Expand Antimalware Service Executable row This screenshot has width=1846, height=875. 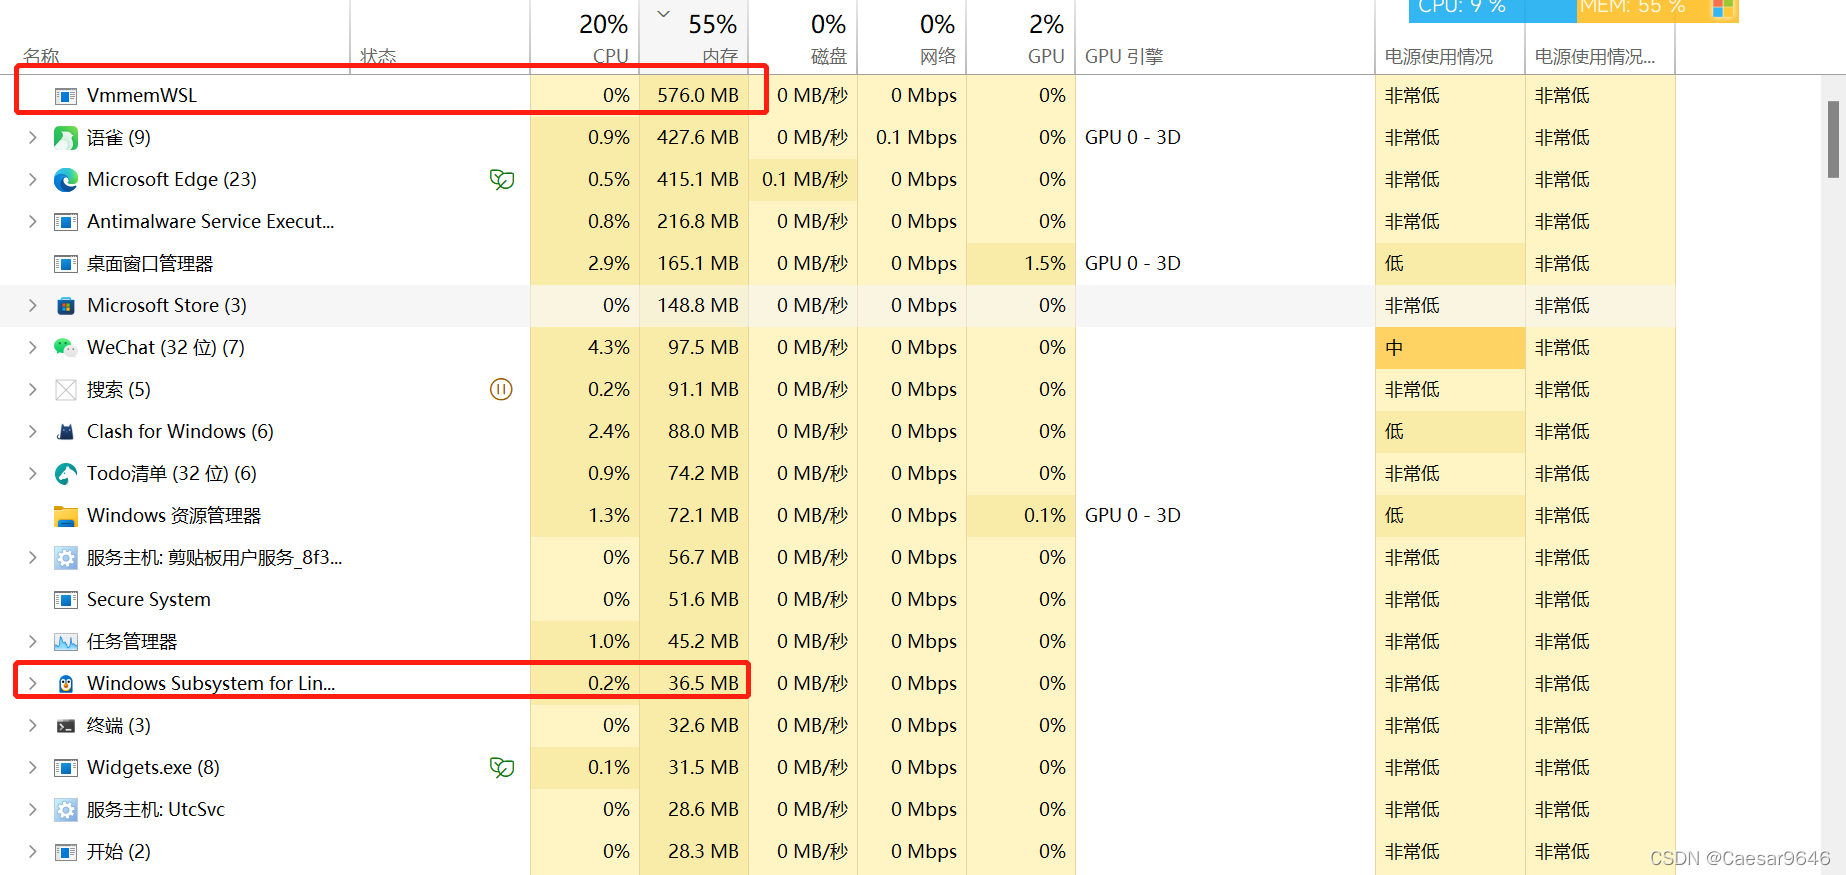click(x=32, y=221)
